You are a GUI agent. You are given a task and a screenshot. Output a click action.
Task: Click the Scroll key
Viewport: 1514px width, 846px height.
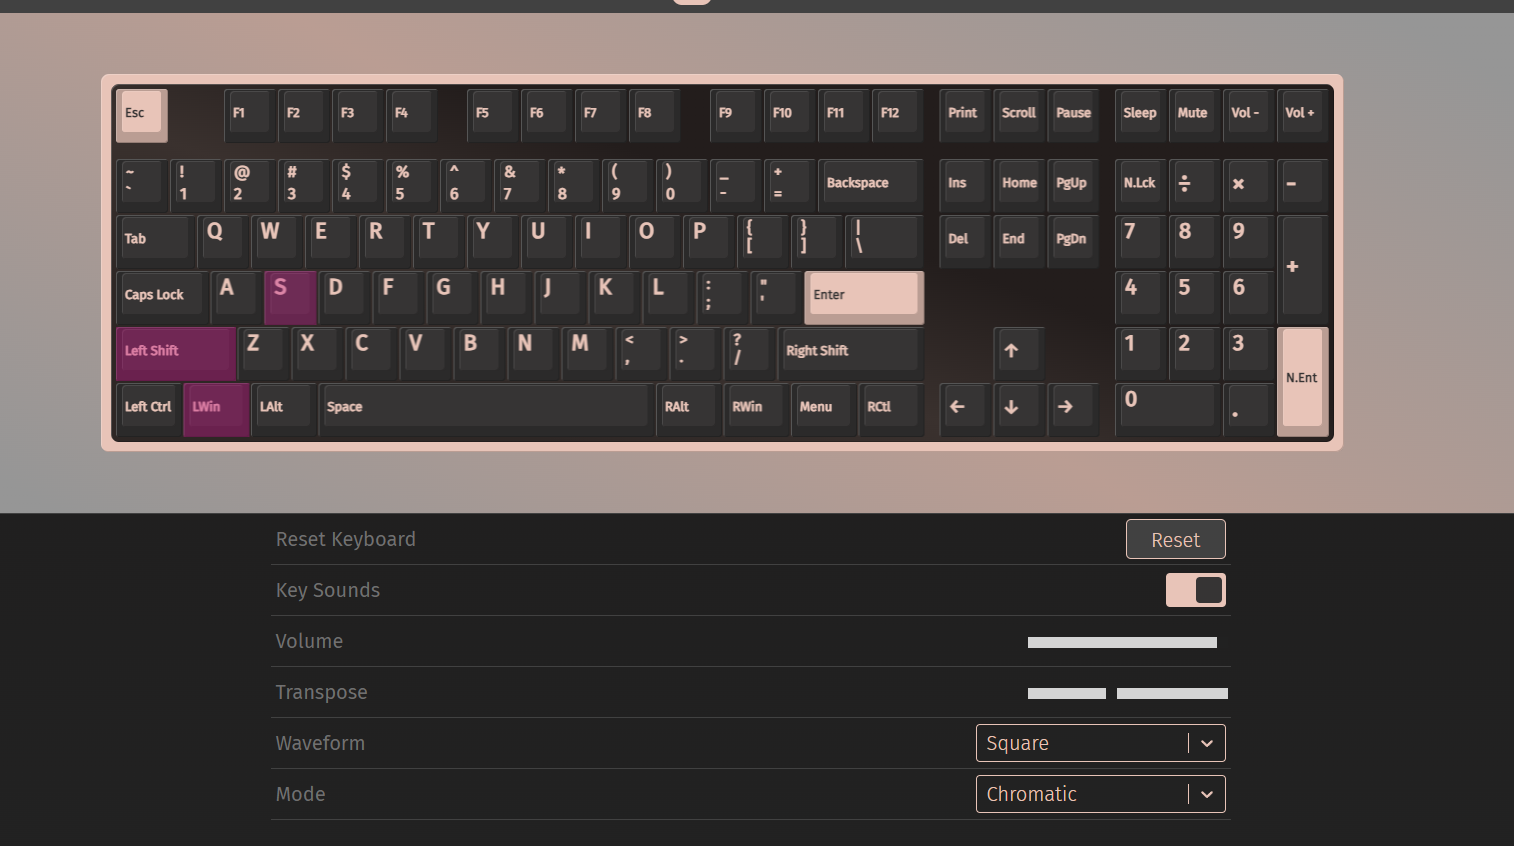[x=1019, y=115]
